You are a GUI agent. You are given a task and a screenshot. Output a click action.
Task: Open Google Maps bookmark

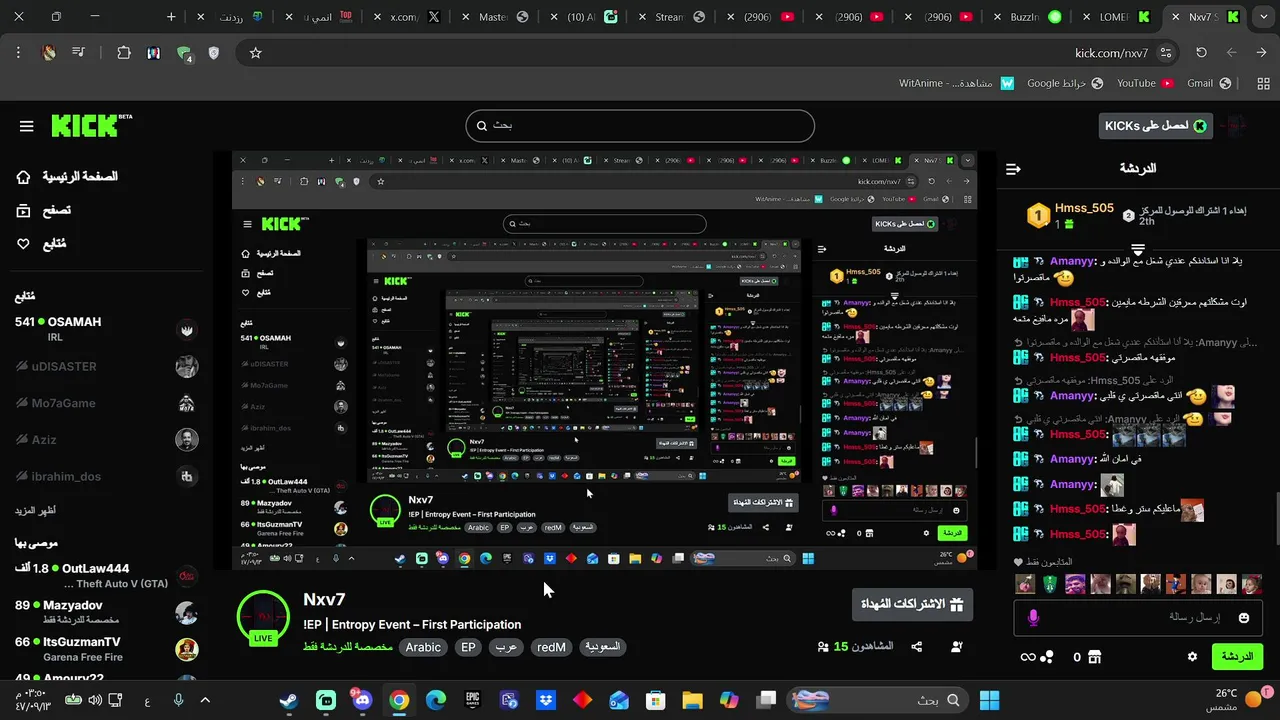(x=1065, y=83)
